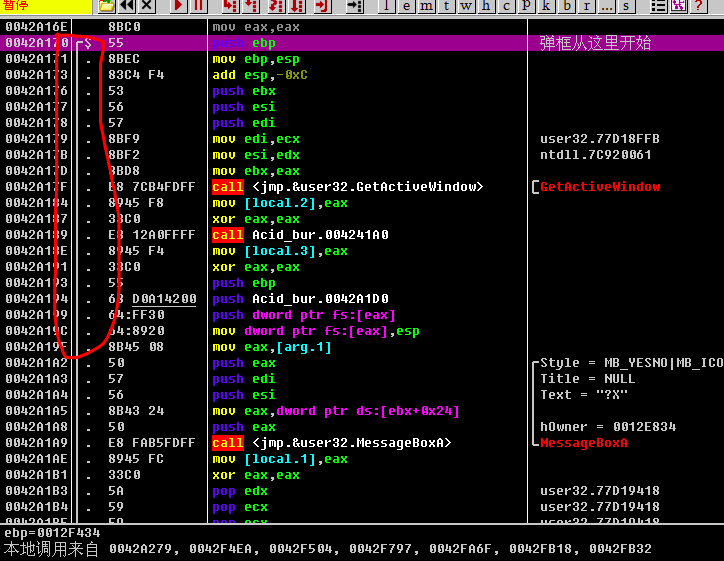Image resolution: width=724 pixels, height=561 pixels.
Task: Open the References window with the 'r' button
Action: point(586,6)
